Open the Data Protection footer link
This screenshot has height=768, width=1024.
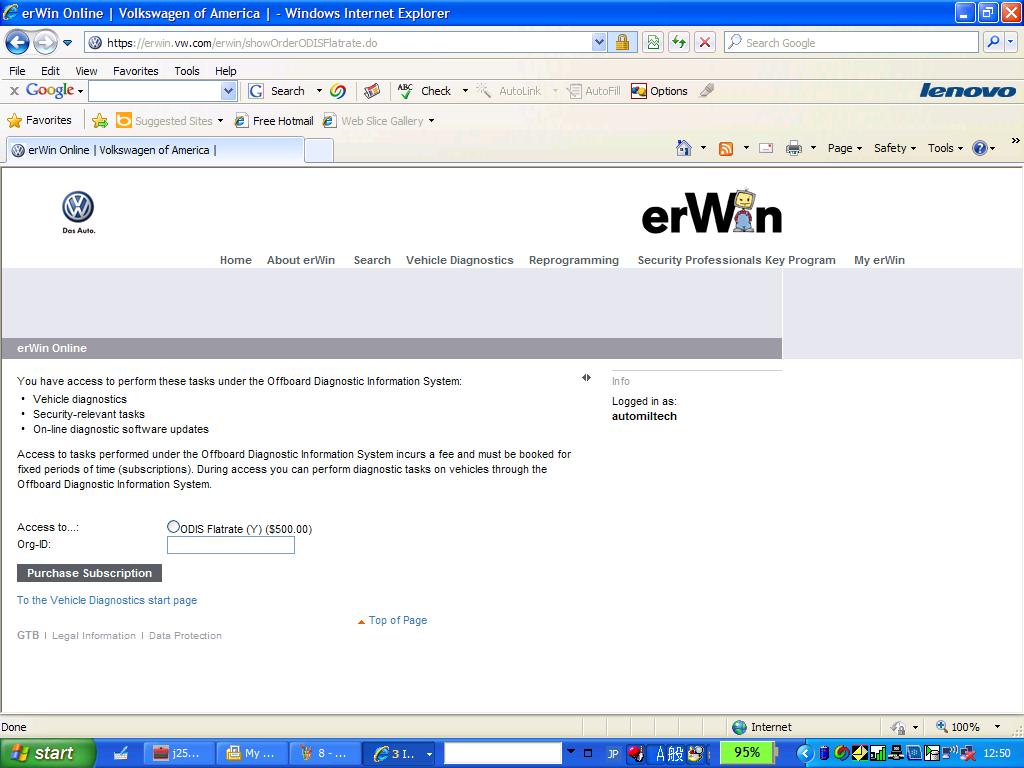(185, 635)
